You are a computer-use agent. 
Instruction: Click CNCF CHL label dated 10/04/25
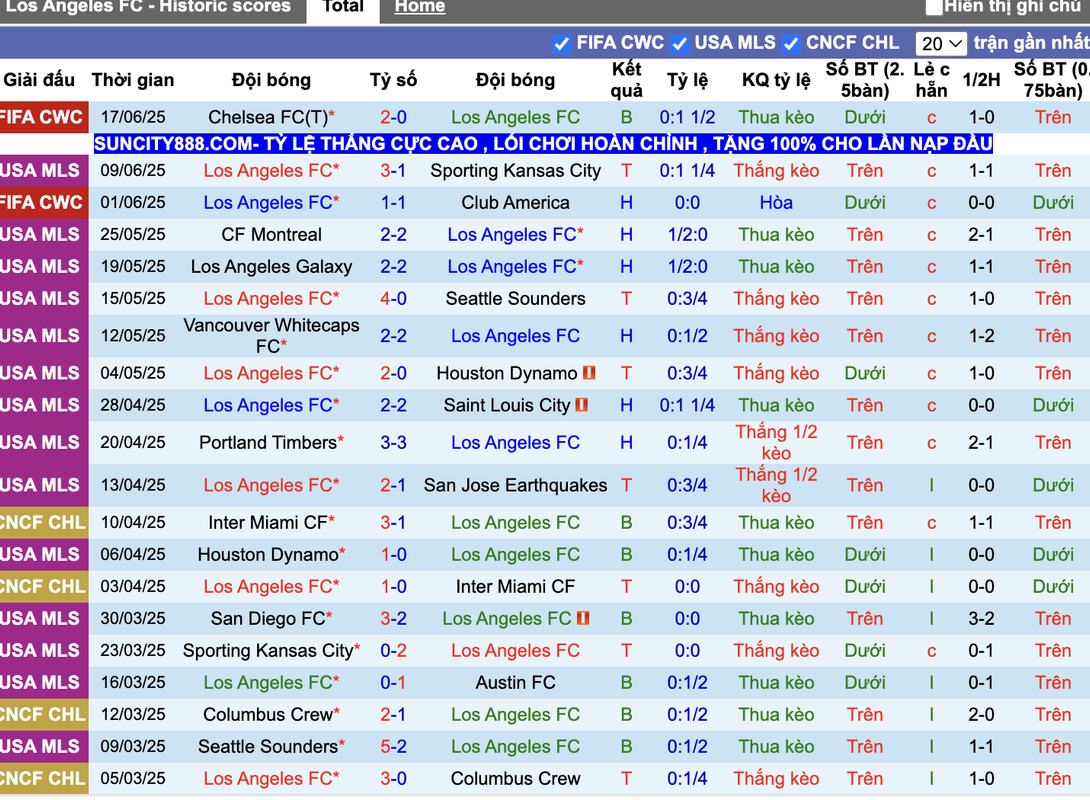point(43,523)
